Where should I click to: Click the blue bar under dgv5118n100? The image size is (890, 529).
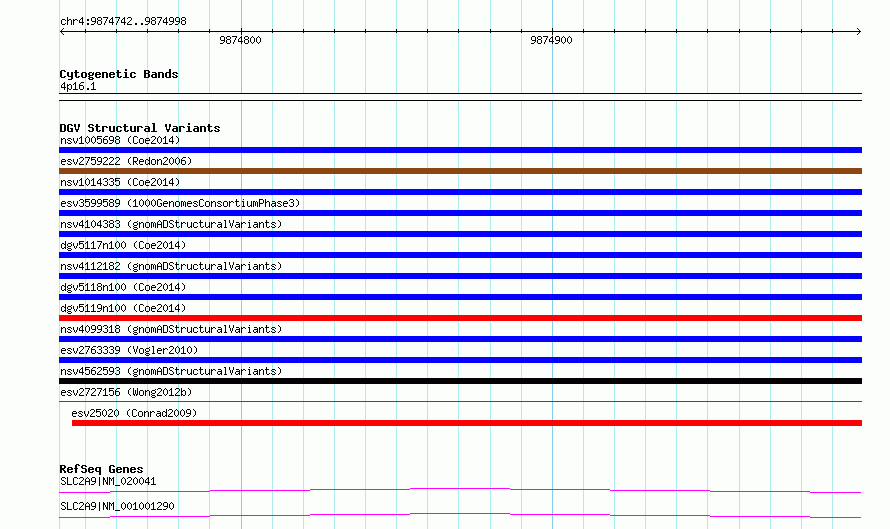point(460,297)
